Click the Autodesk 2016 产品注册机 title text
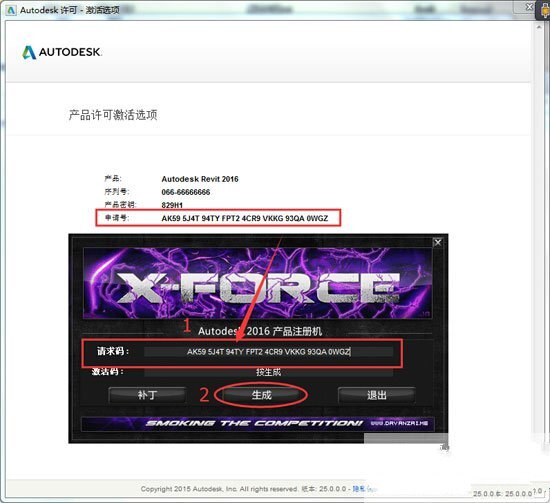Screen dimensions: 550x503 [x=260, y=331]
